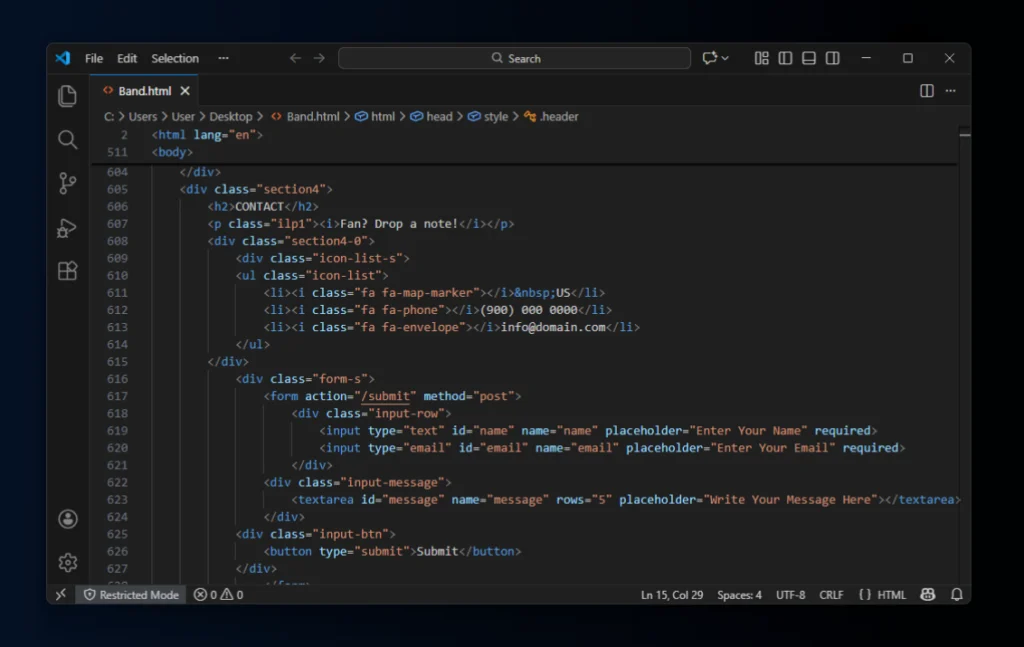Open the Explorer view in activity bar
The height and width of the screenshot is (647, 1024).
pos(67,96)
